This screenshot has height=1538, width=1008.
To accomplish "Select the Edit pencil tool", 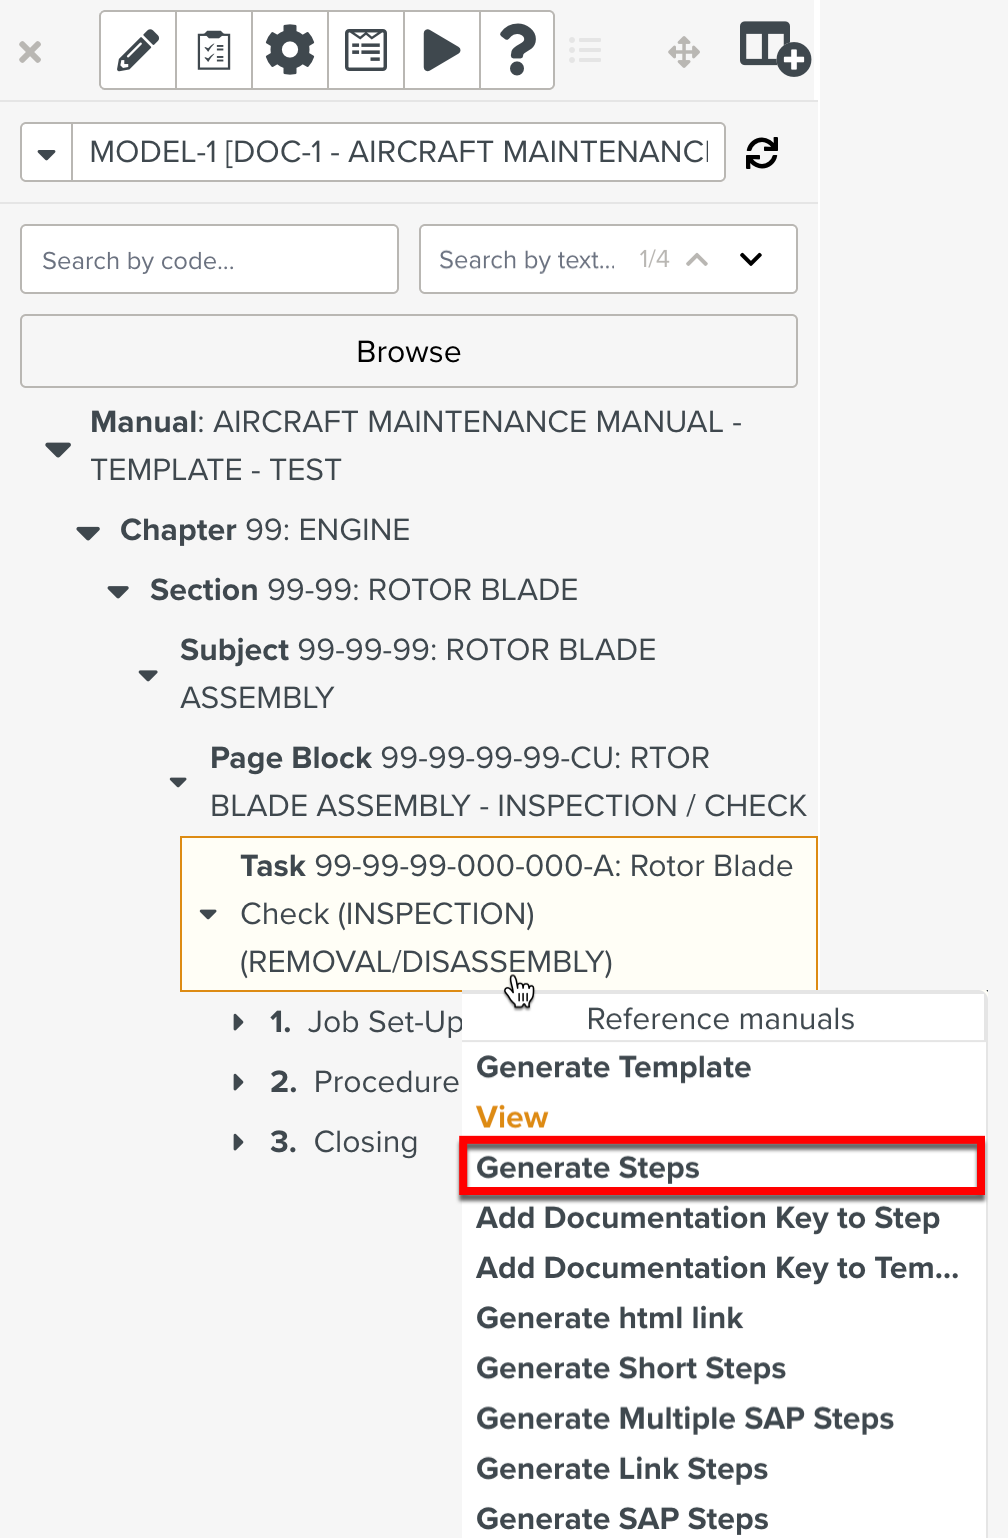I will point(137,50).
